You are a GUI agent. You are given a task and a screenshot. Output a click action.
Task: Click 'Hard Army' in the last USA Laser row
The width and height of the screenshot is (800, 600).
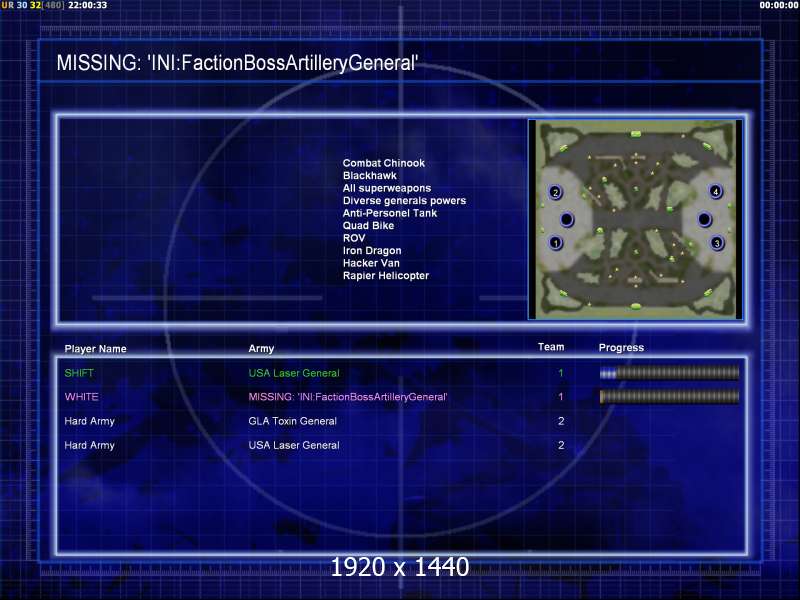pyautogui.click(x=89, y=445)
